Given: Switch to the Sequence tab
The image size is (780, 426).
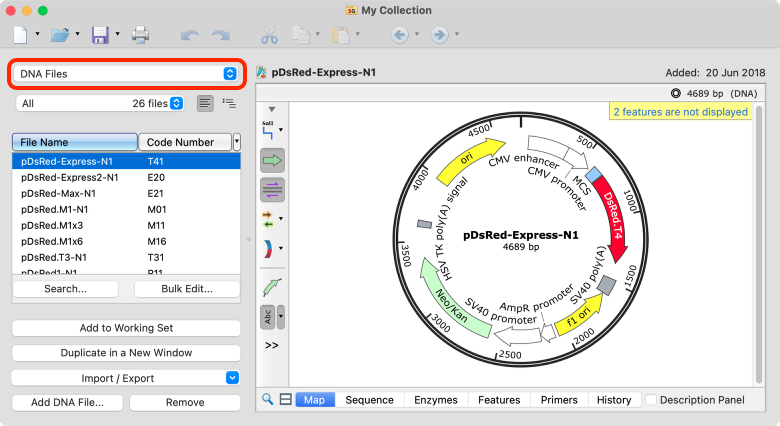Looking at the screenshot, I should pos(370,400).
